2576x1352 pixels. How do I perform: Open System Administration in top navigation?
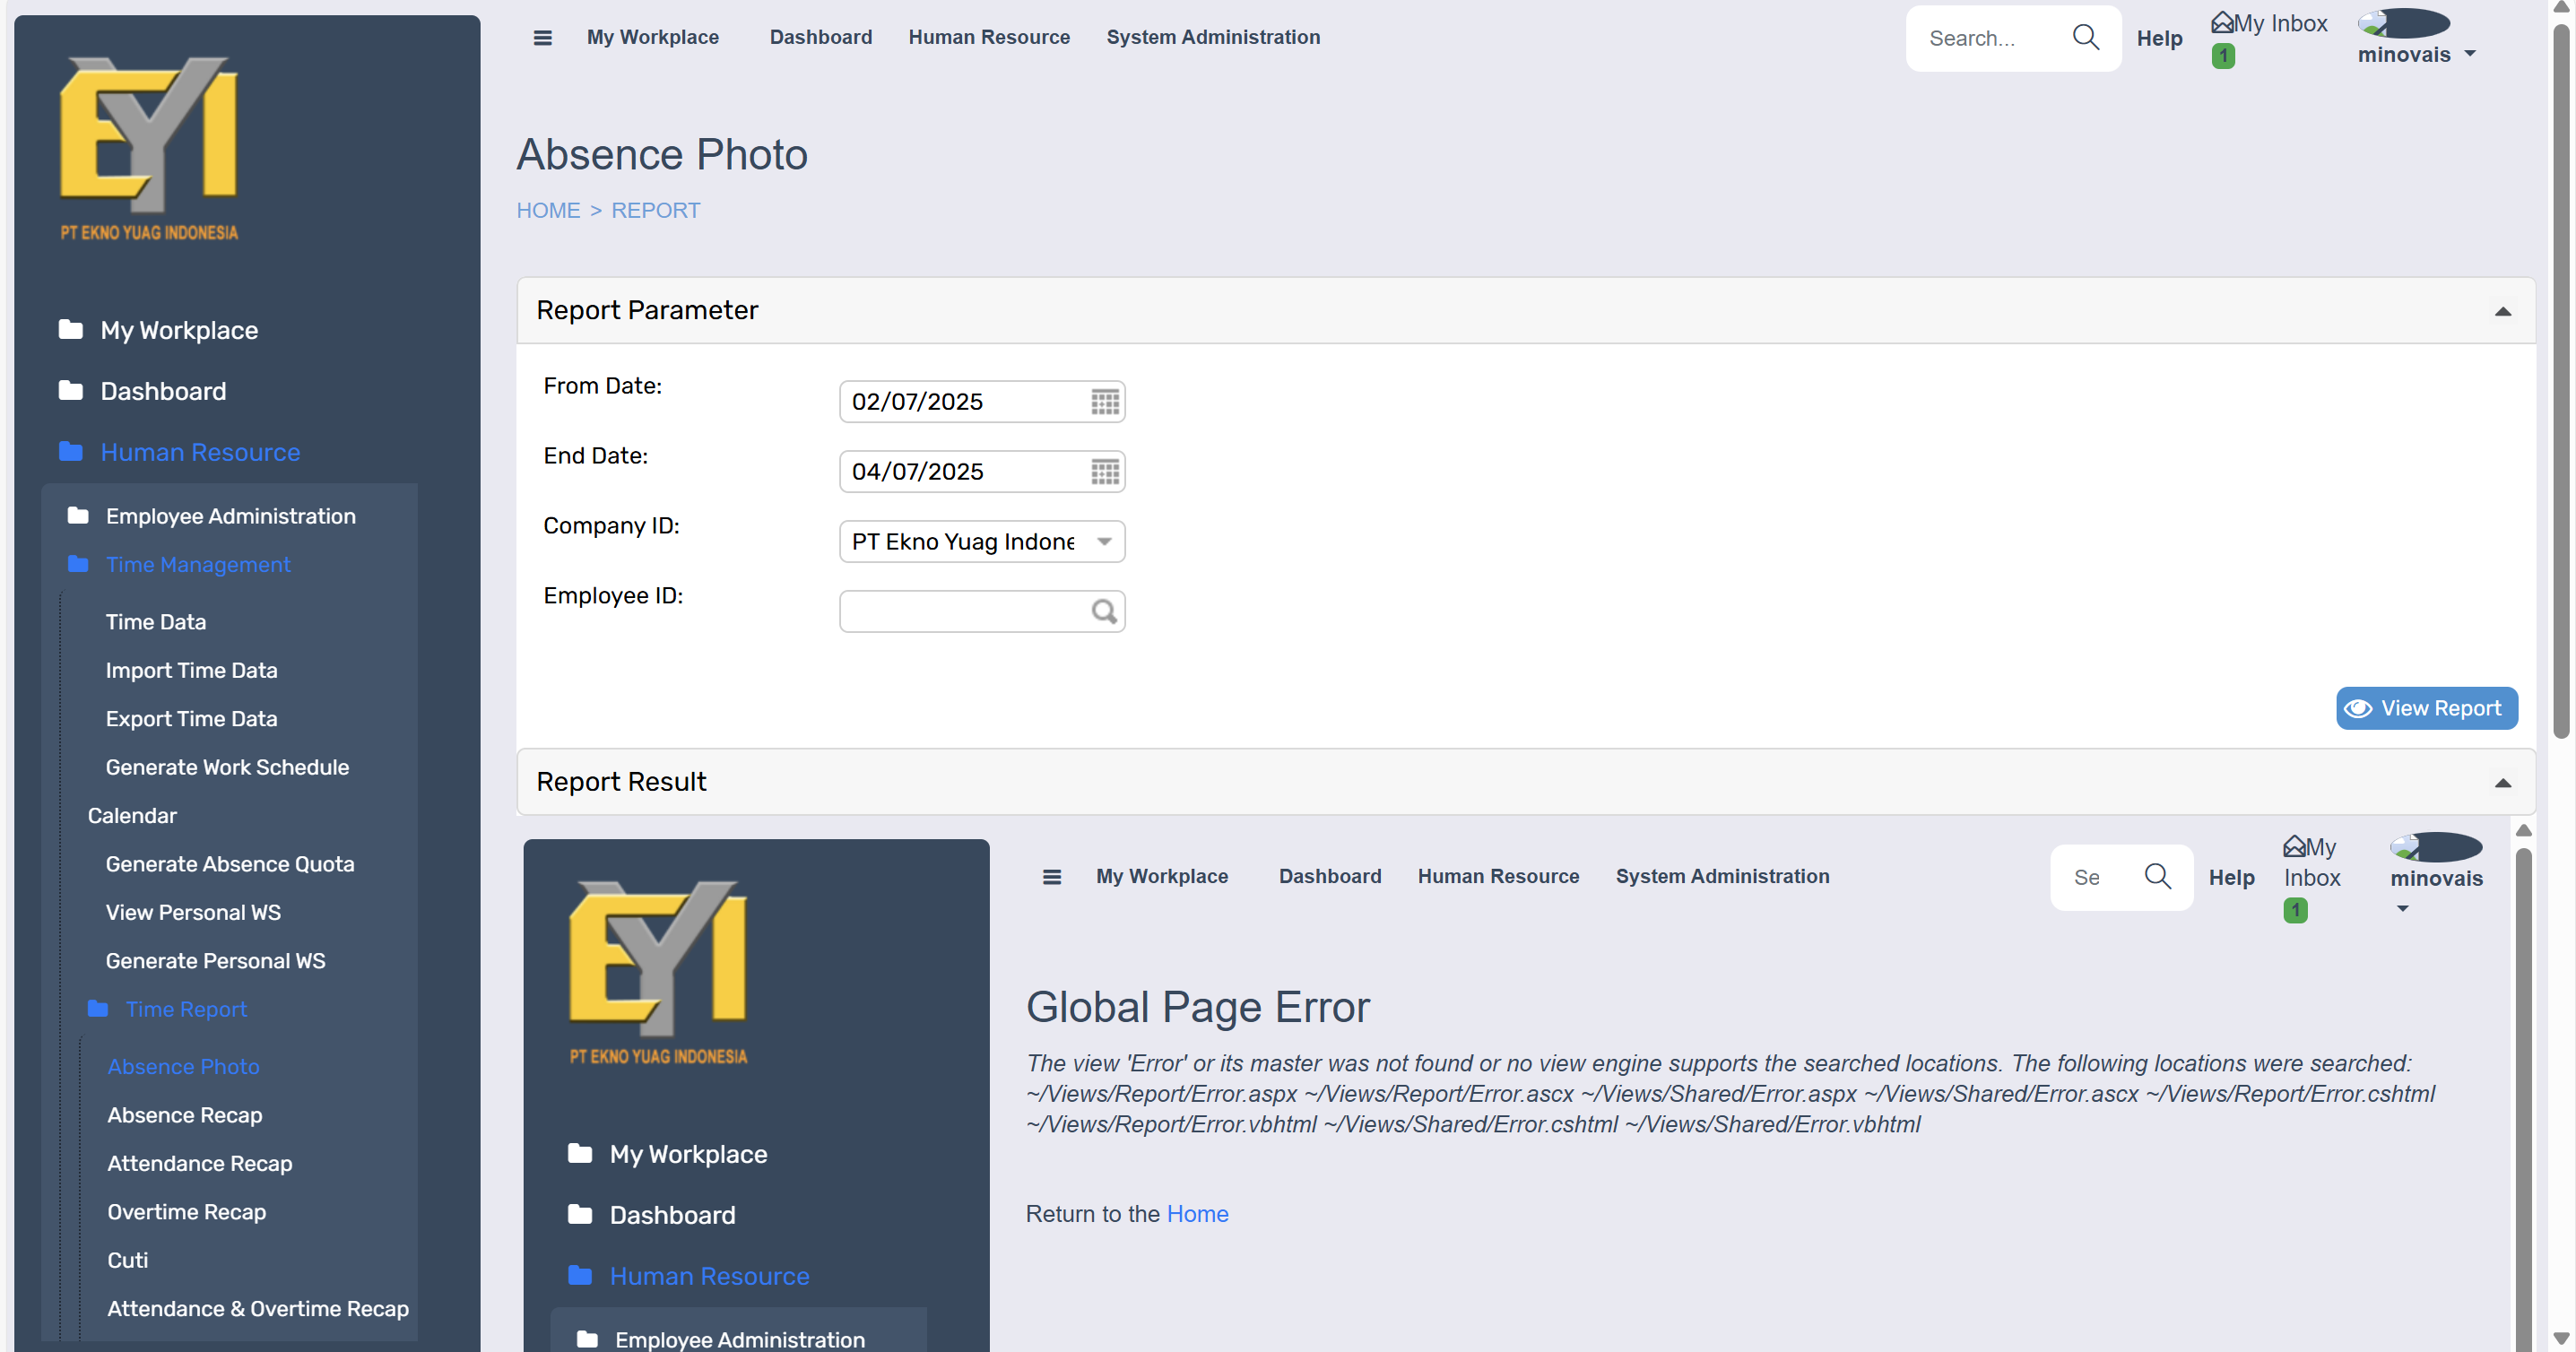tap(1212, 37)
